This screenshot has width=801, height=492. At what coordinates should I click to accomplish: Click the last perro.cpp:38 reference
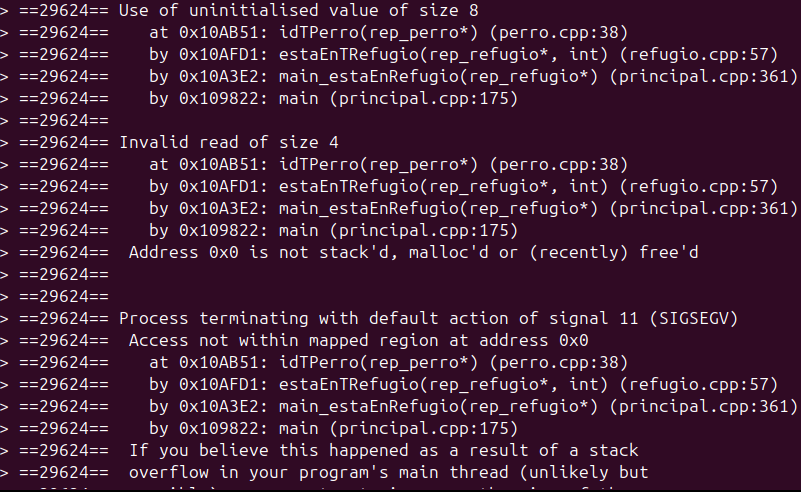[558, 363]
